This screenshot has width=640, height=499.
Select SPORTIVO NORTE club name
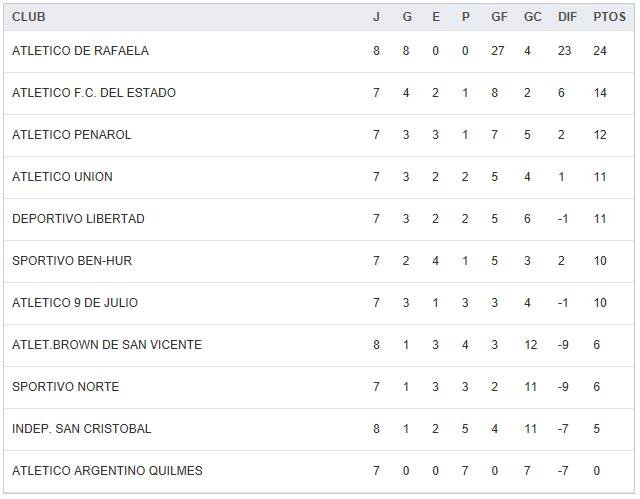click(x=65, y=387)
